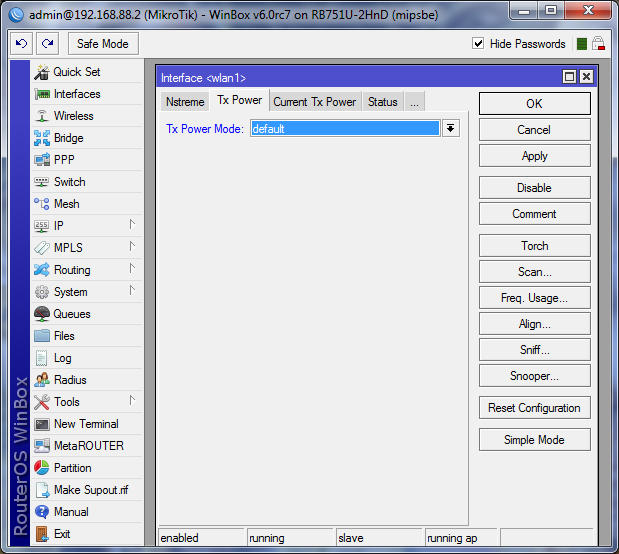The image size is (619, 554).
Task: Click the MPLS tag icon
Action: click(x=41, y=248)
